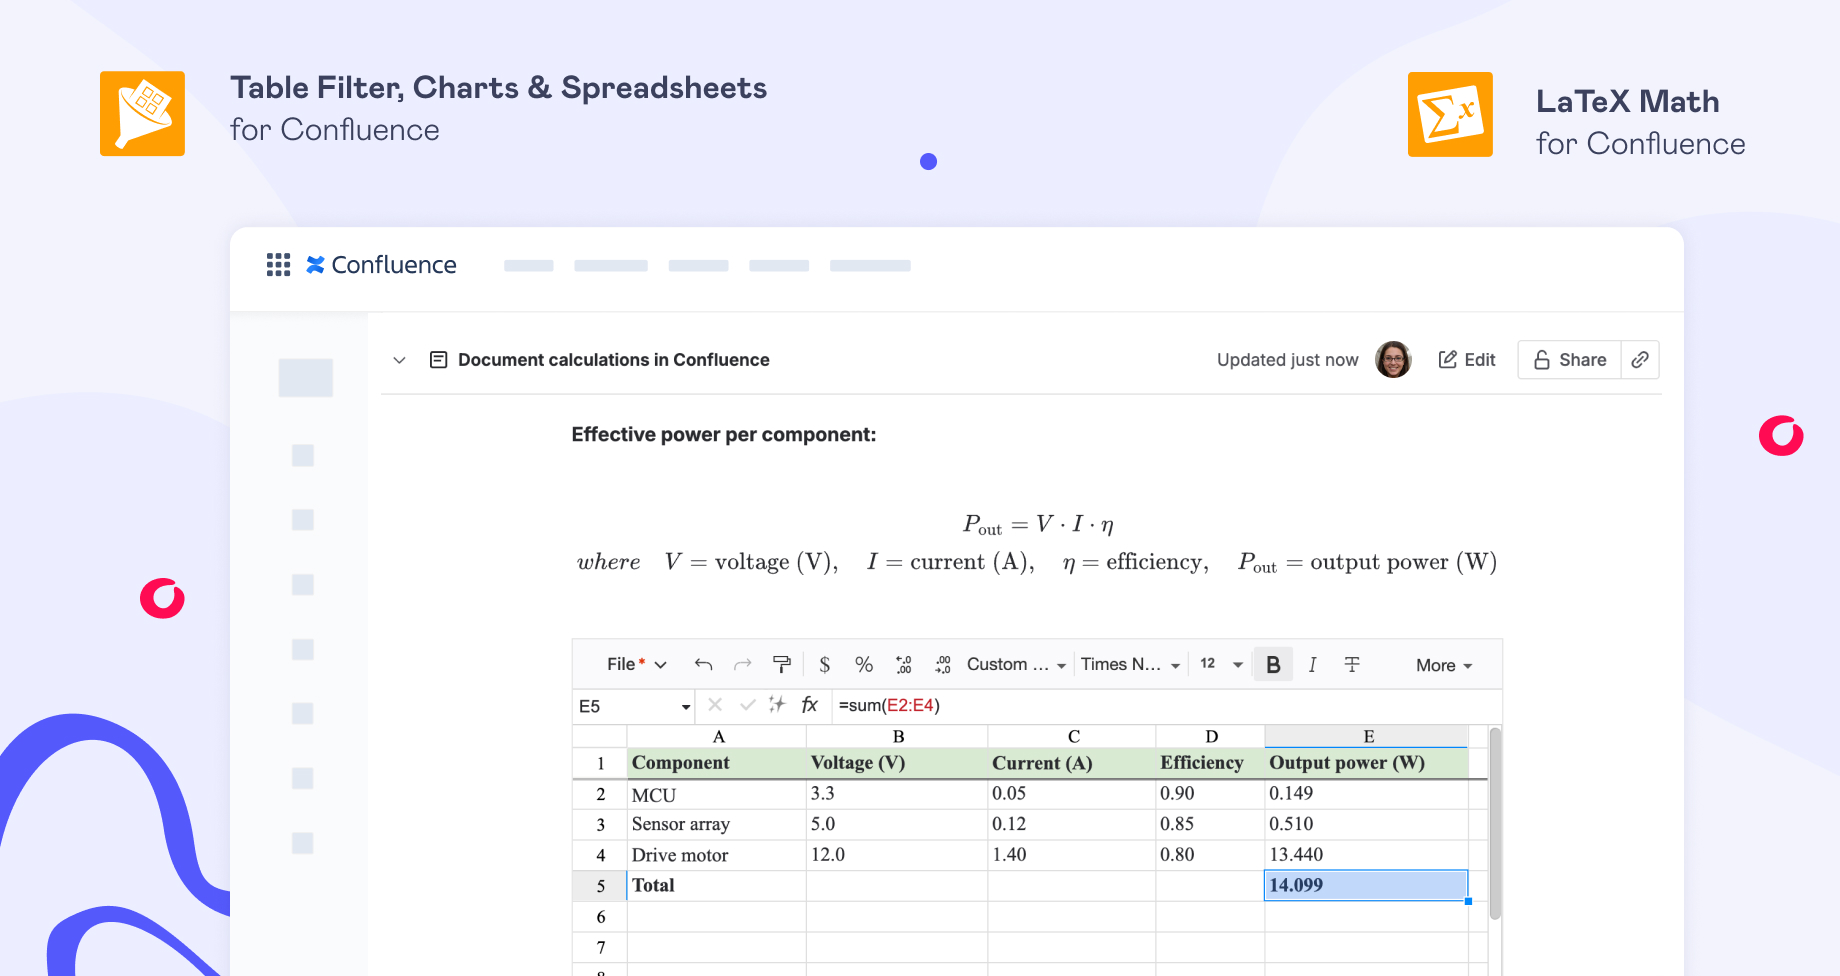Viewport: 1840px width, 976px height.
Task: Select the paint format tool
Action: tap(782, 665)
